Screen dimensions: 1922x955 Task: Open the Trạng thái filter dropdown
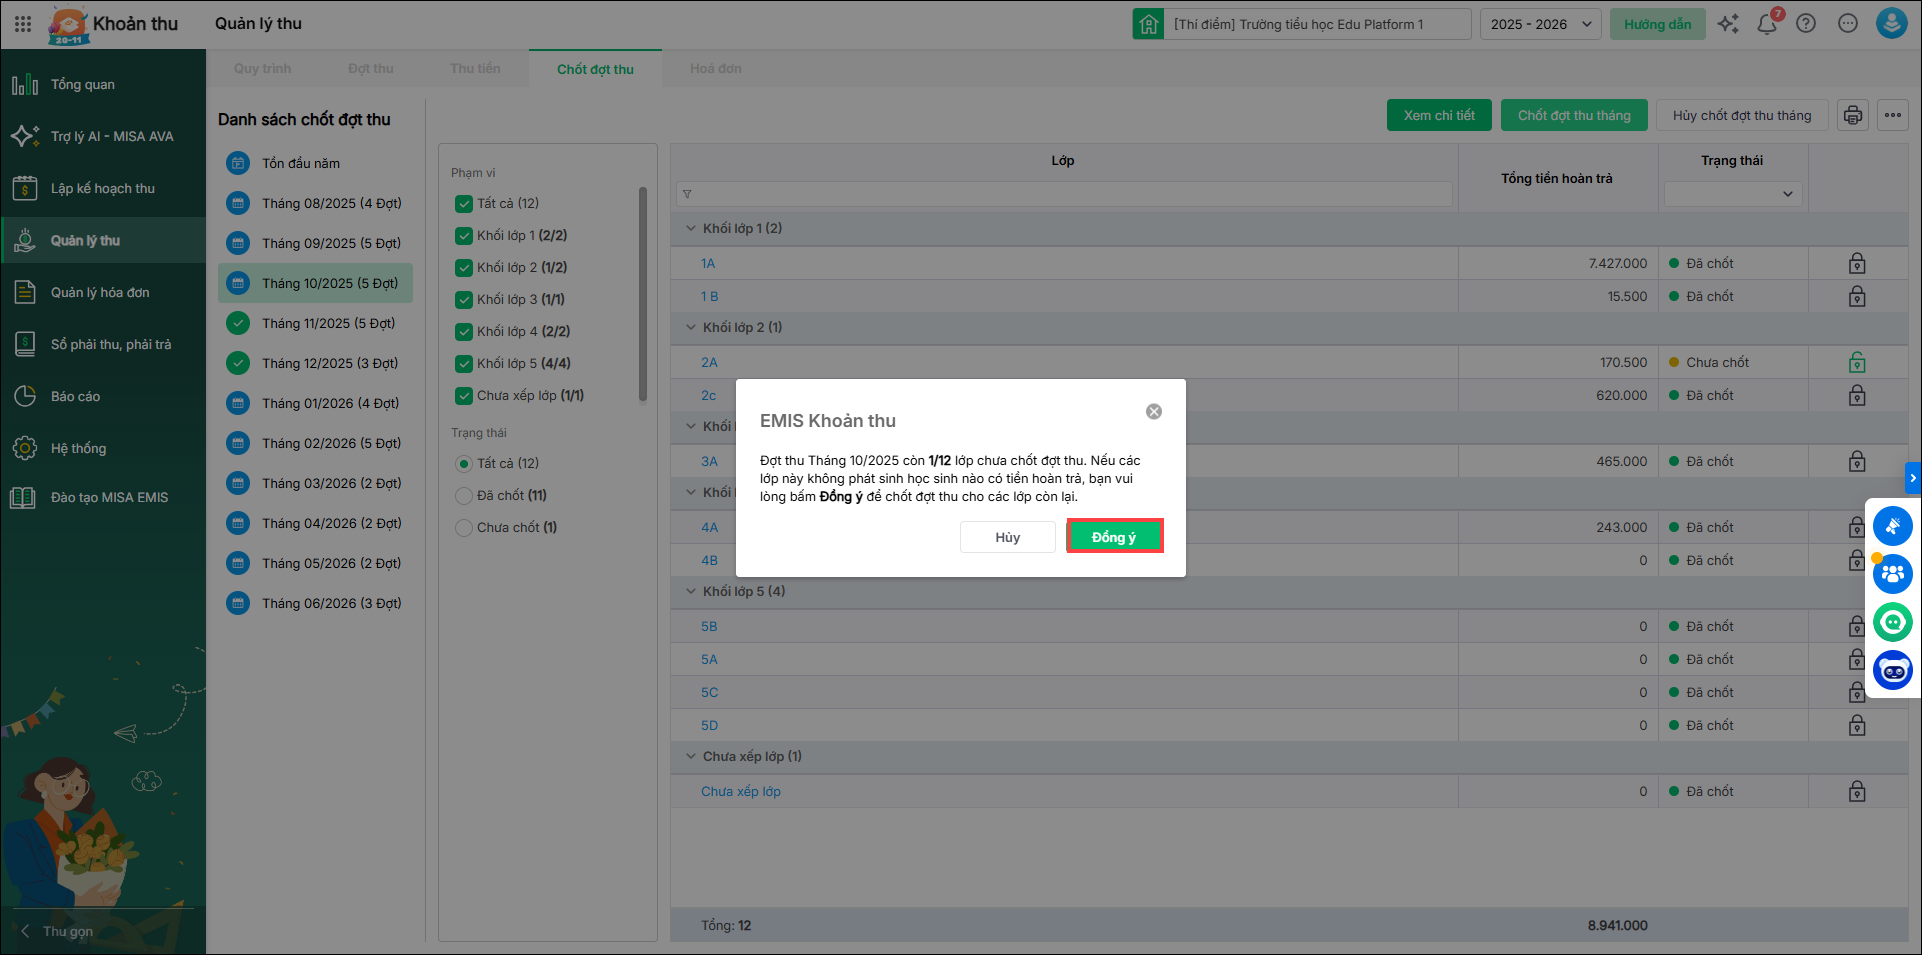1732,194
